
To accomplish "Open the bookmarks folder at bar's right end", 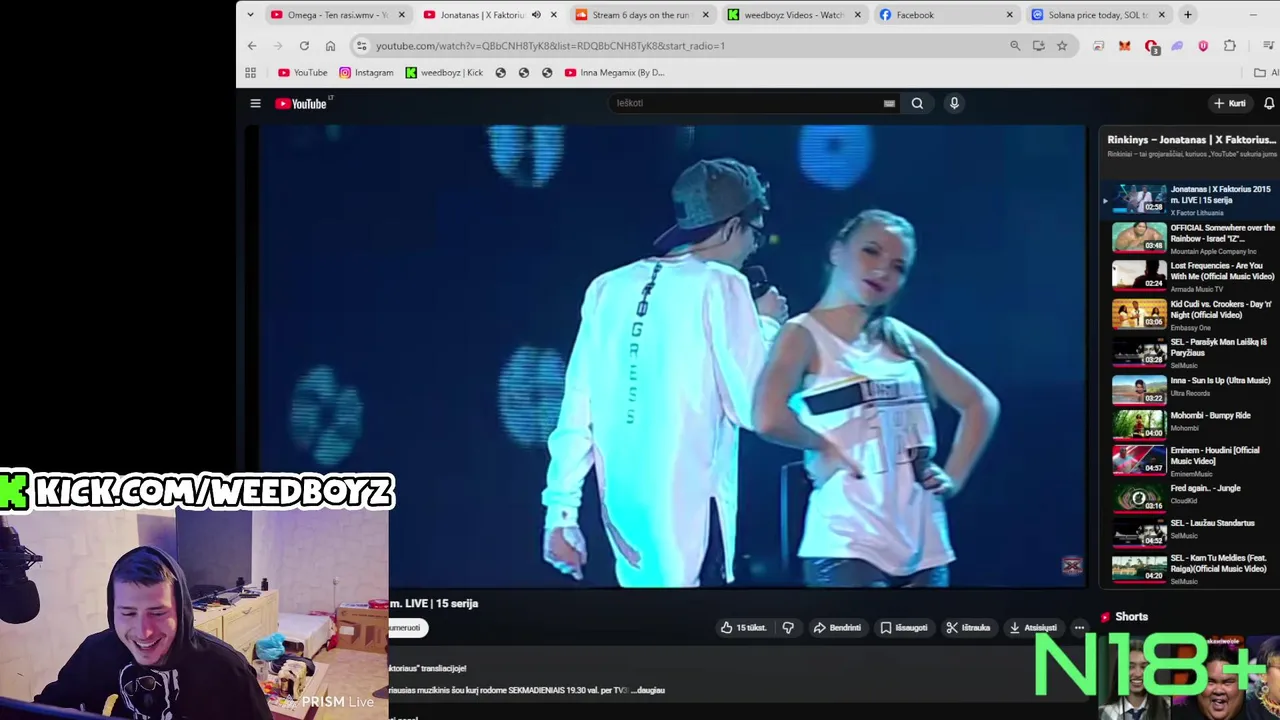I will [1266, 72].
